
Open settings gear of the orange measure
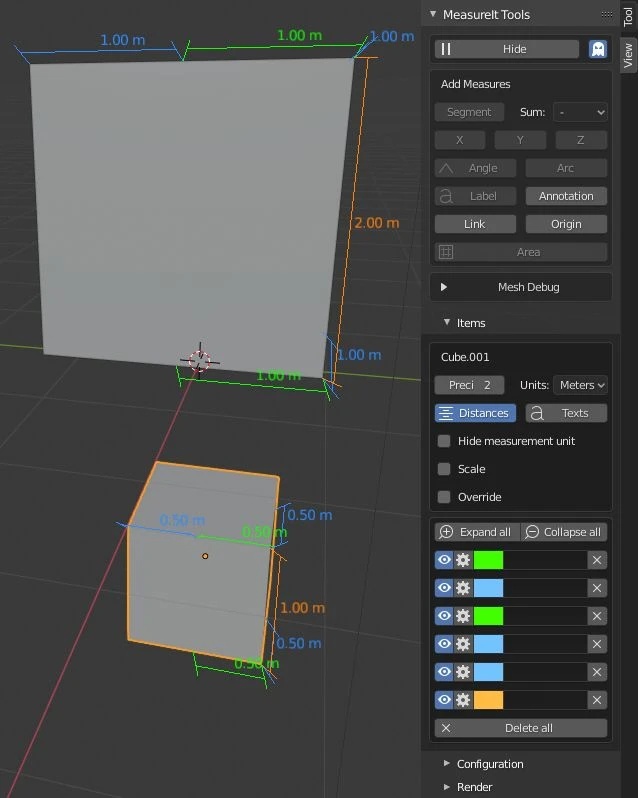coord(462,700)
